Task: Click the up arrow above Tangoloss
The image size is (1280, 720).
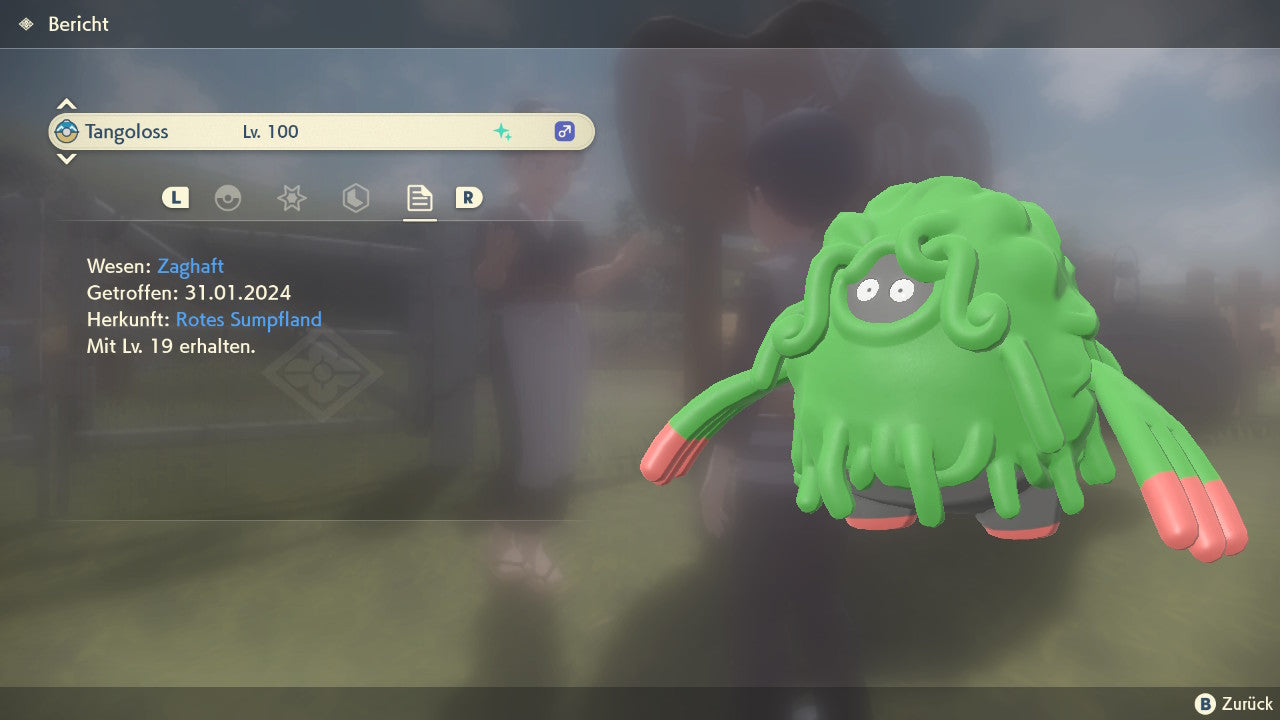Action: [x=66, y=104]
